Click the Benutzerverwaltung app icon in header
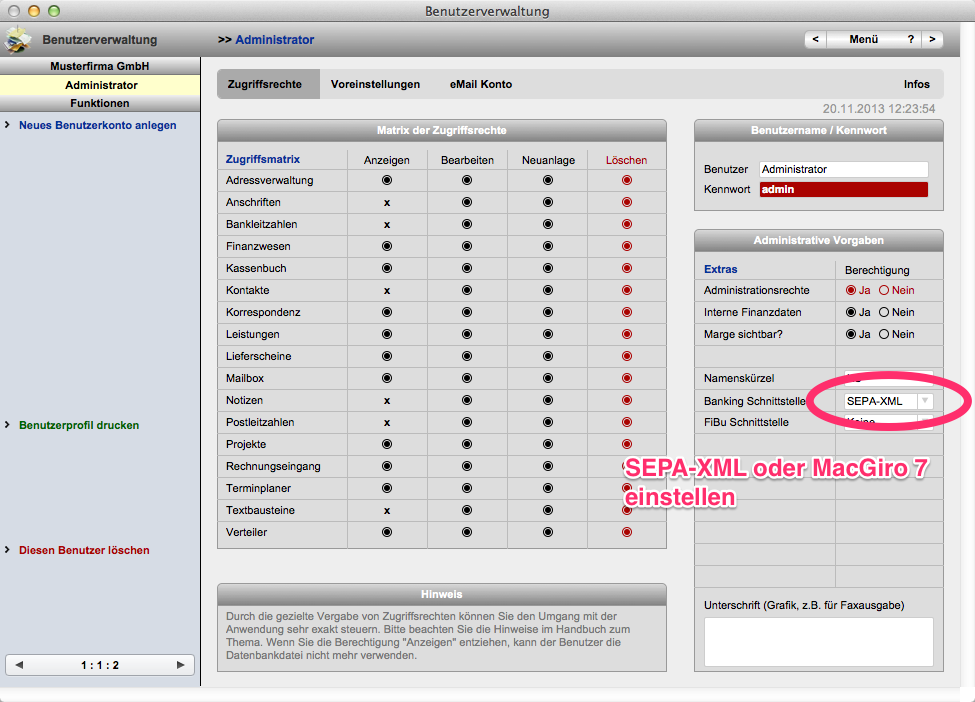975x702 pixels. [18, 40]
